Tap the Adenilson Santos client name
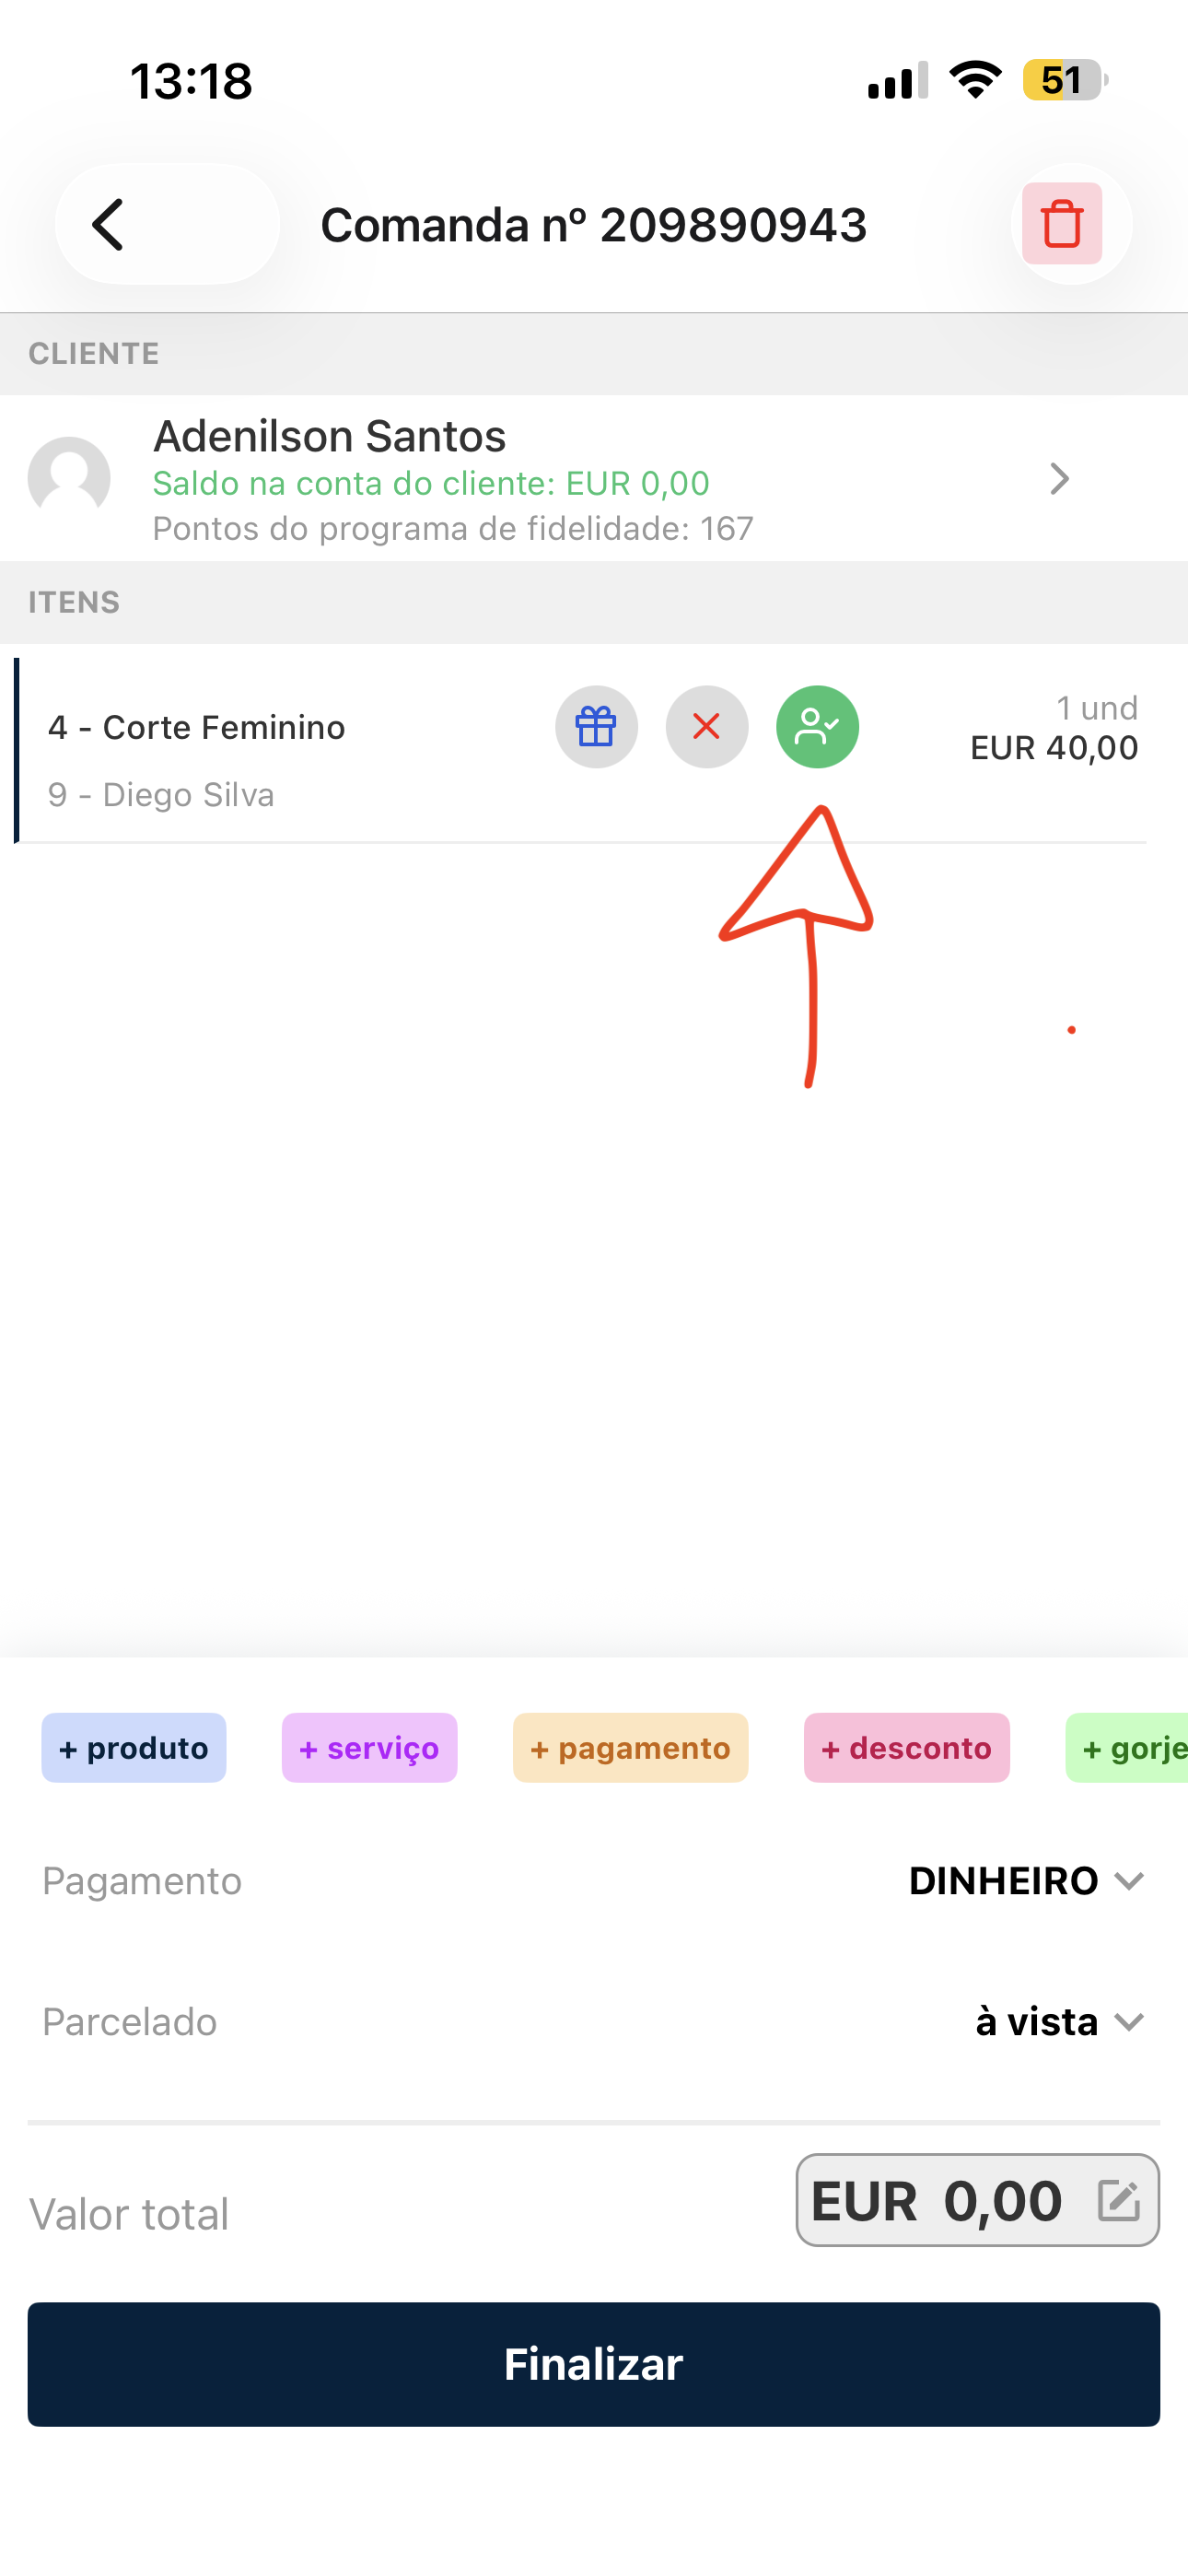The height and width of the screenshot is (2576, 1188). tap(330, 437)
